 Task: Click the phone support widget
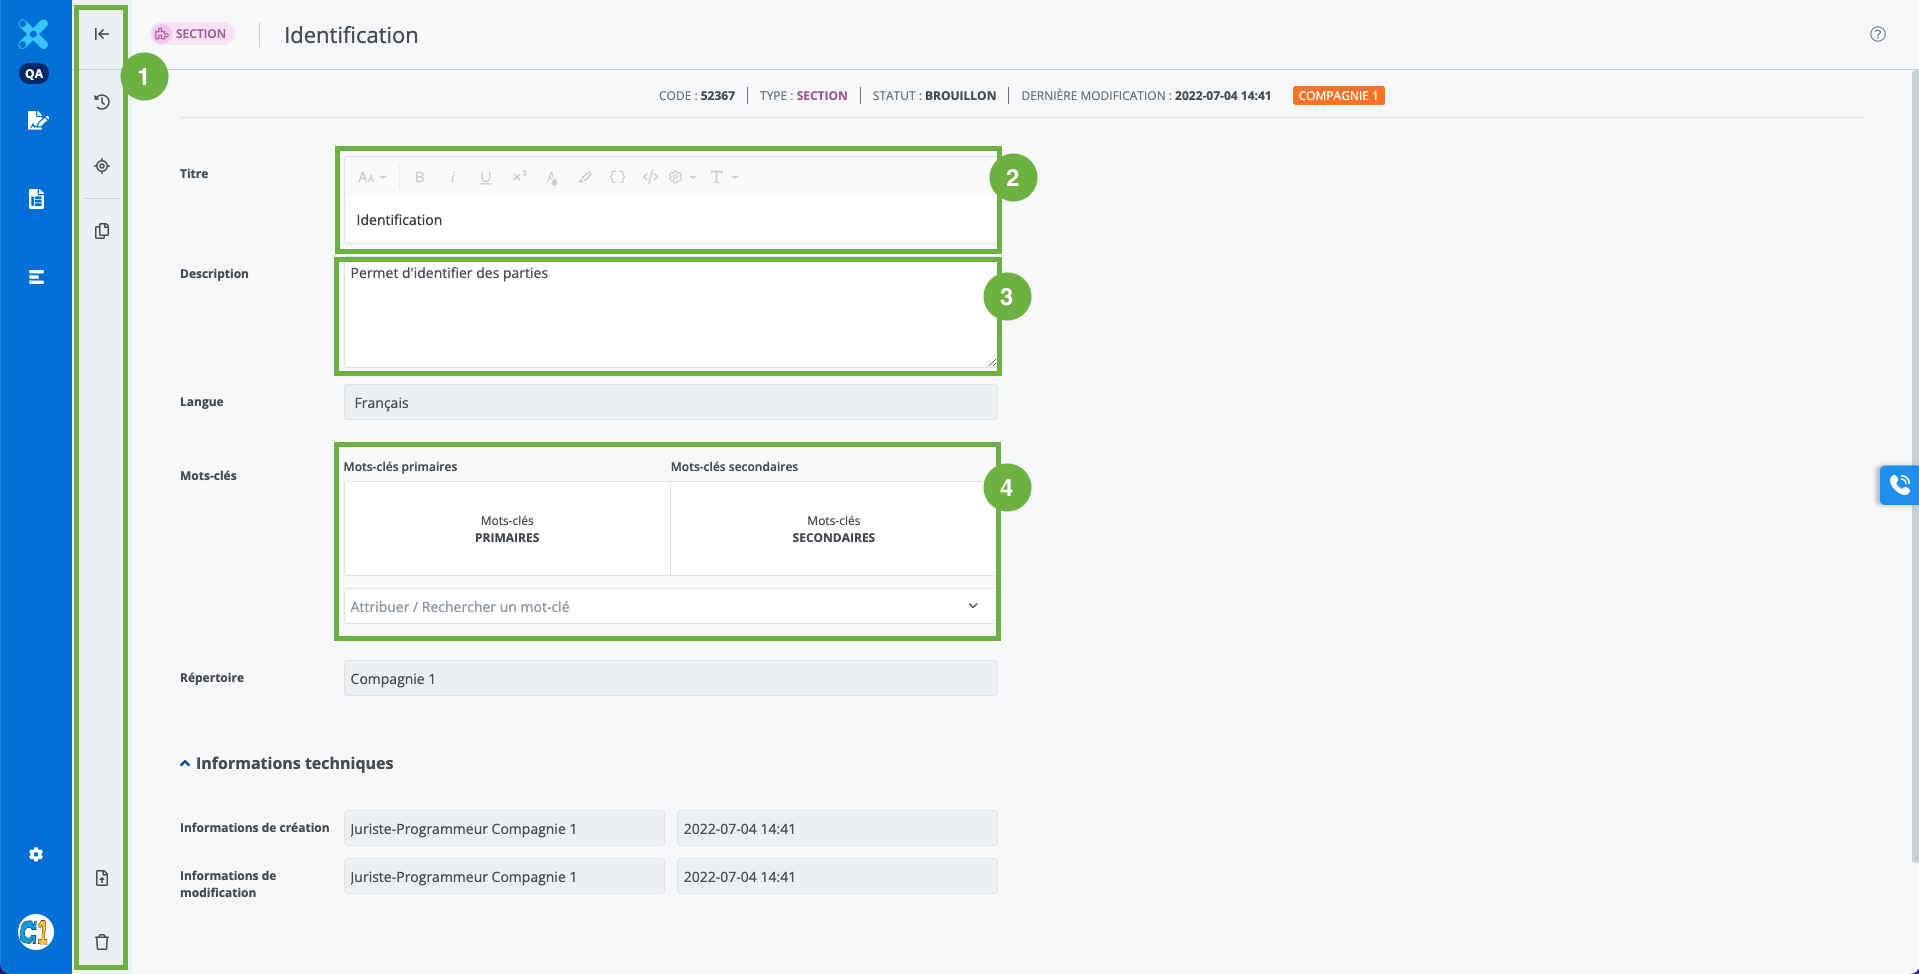[x=1899, y=485]
